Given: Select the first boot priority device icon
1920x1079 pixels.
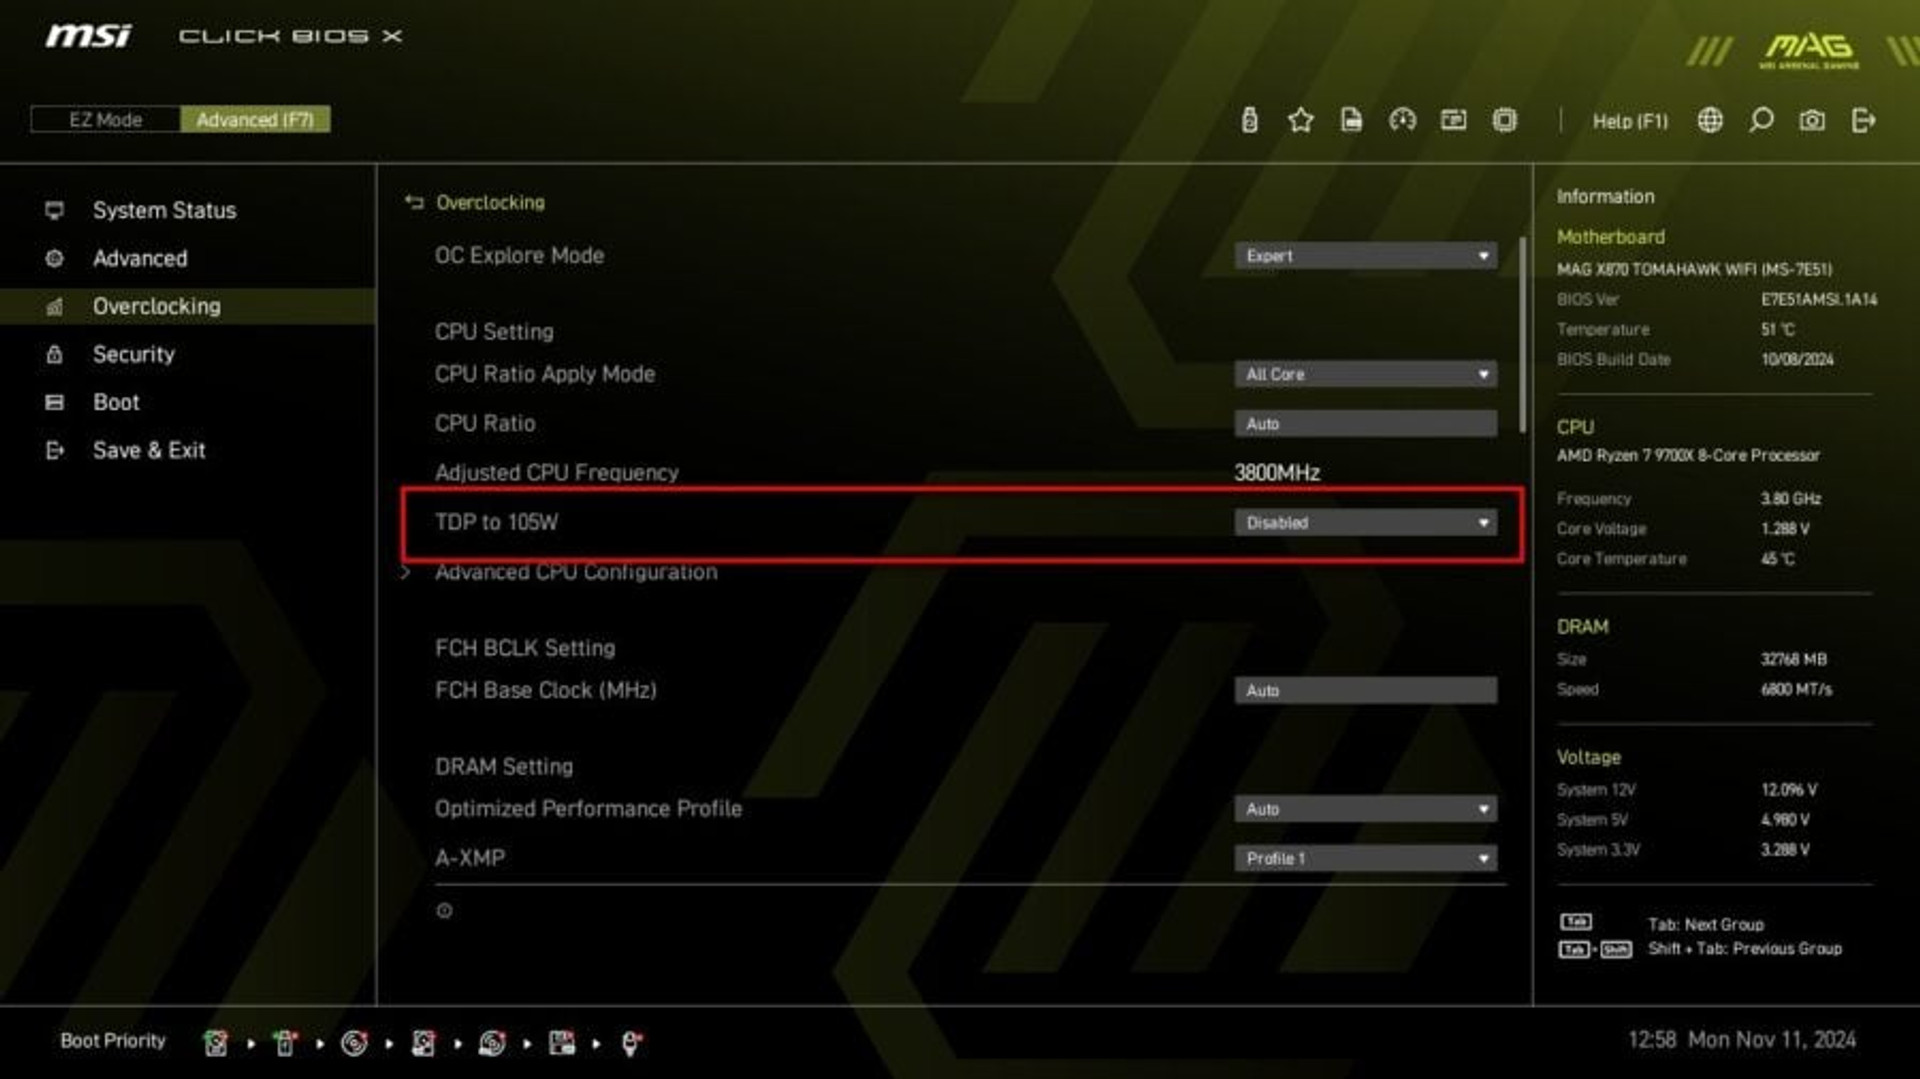Looking at the screenshot, I should [x=215, y=1043].
